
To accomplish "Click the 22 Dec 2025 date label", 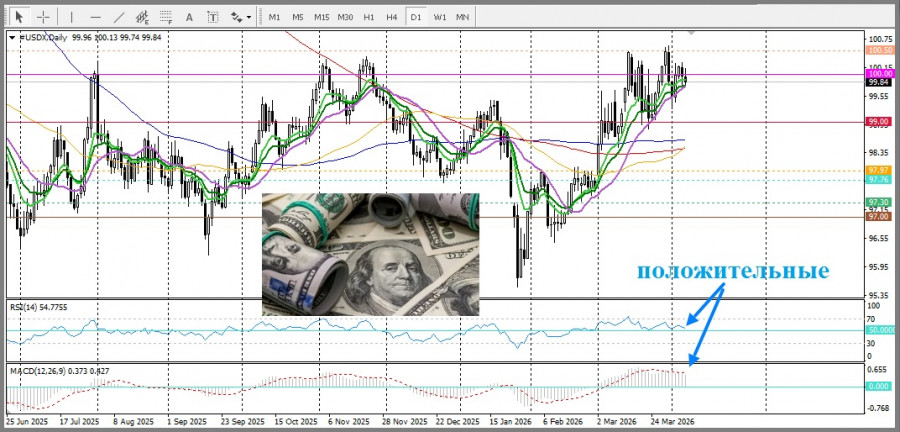I will coord(458,421).
